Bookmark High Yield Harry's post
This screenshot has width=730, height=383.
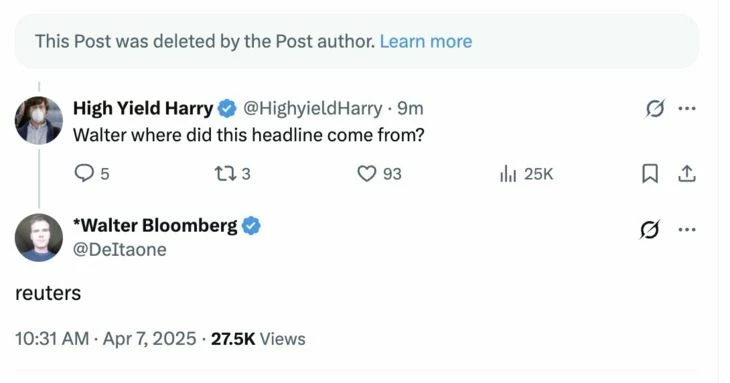click(650, 174)
